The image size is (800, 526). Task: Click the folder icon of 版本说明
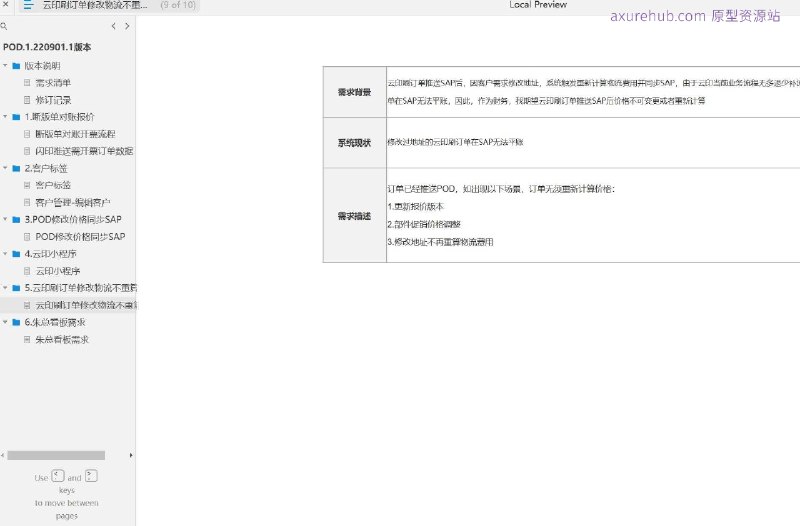[16, 66]
